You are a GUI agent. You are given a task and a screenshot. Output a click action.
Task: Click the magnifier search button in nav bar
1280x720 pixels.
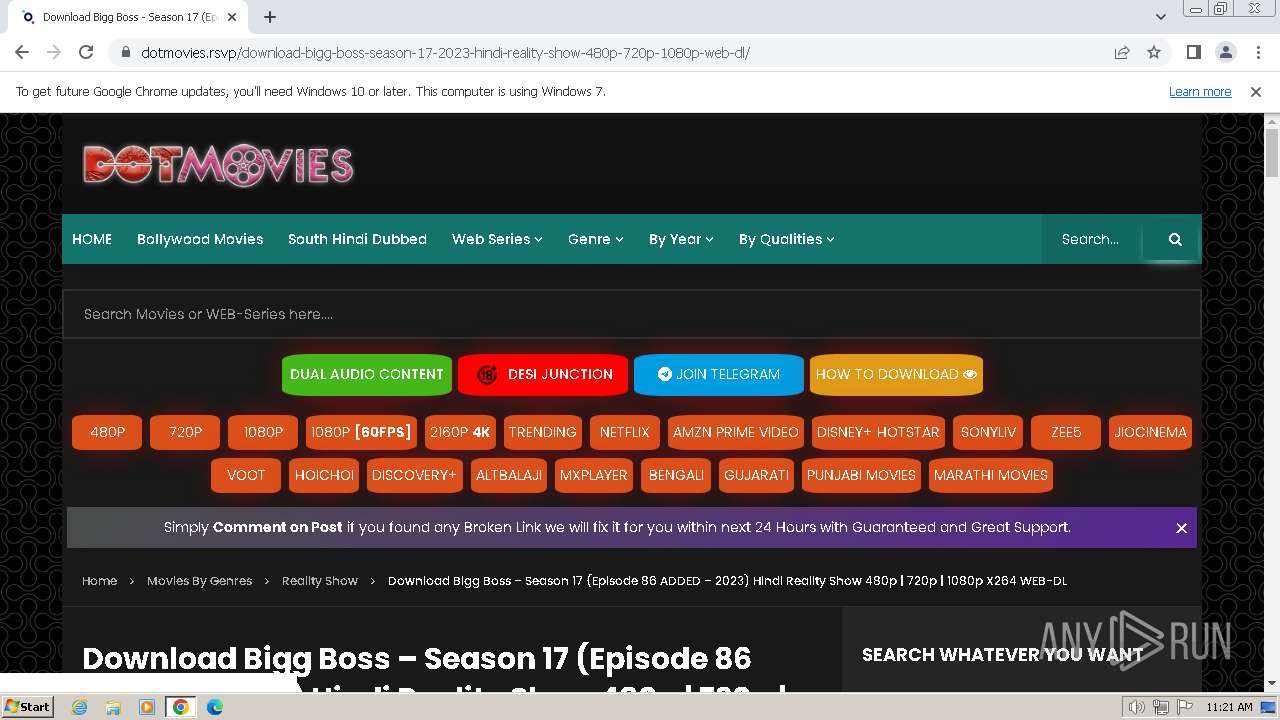1175,239
